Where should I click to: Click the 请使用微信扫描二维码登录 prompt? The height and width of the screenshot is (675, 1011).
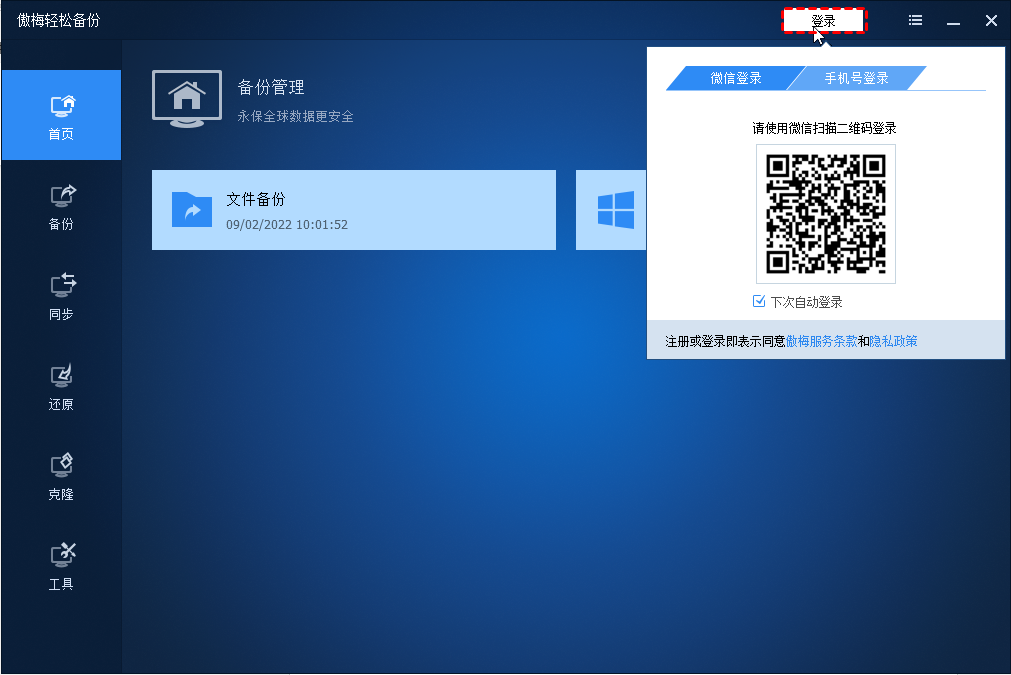pos(825,128)
